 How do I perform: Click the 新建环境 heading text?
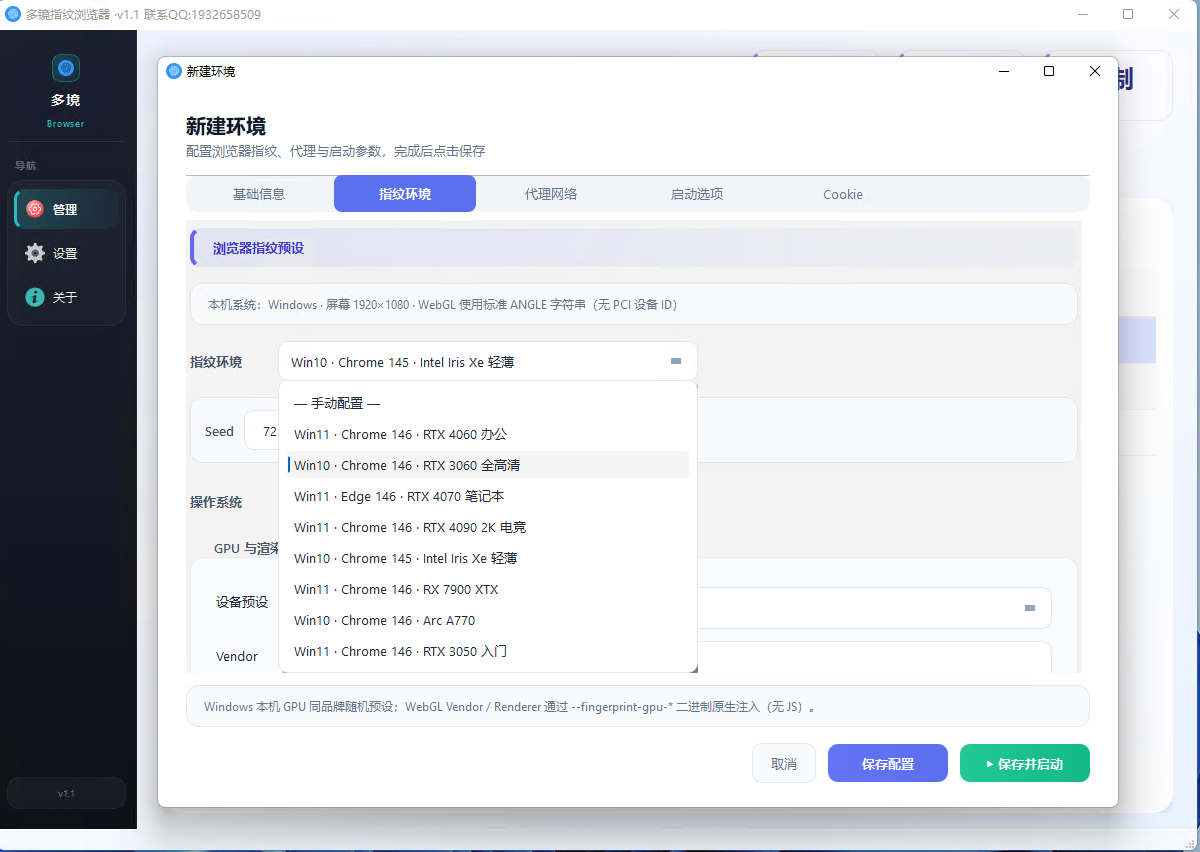[226, 126]
